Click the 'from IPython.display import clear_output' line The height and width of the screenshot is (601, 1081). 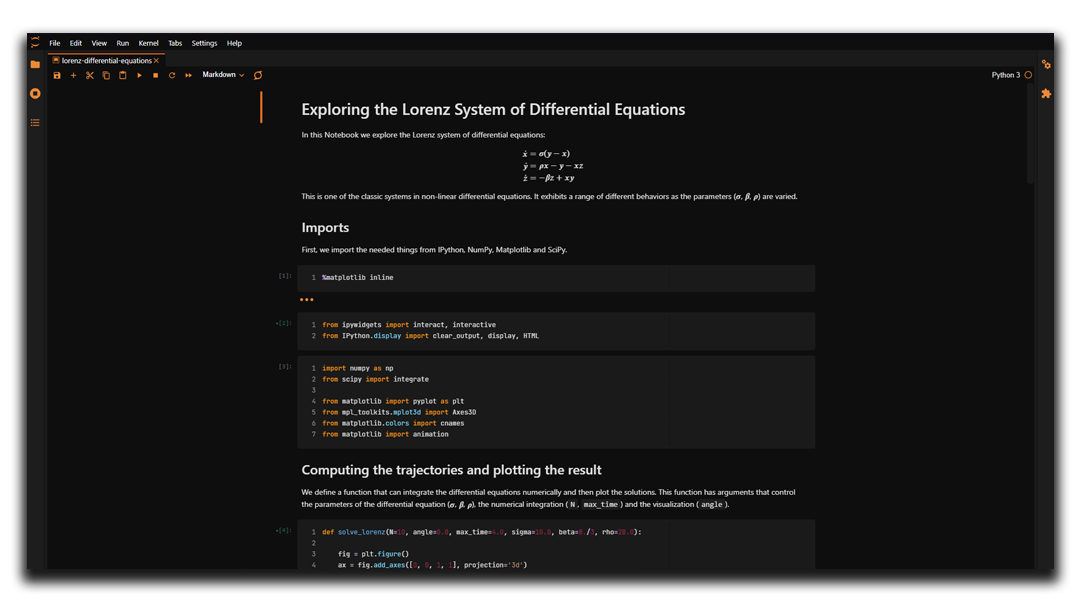pyautogui.click(x=430, y=336)
